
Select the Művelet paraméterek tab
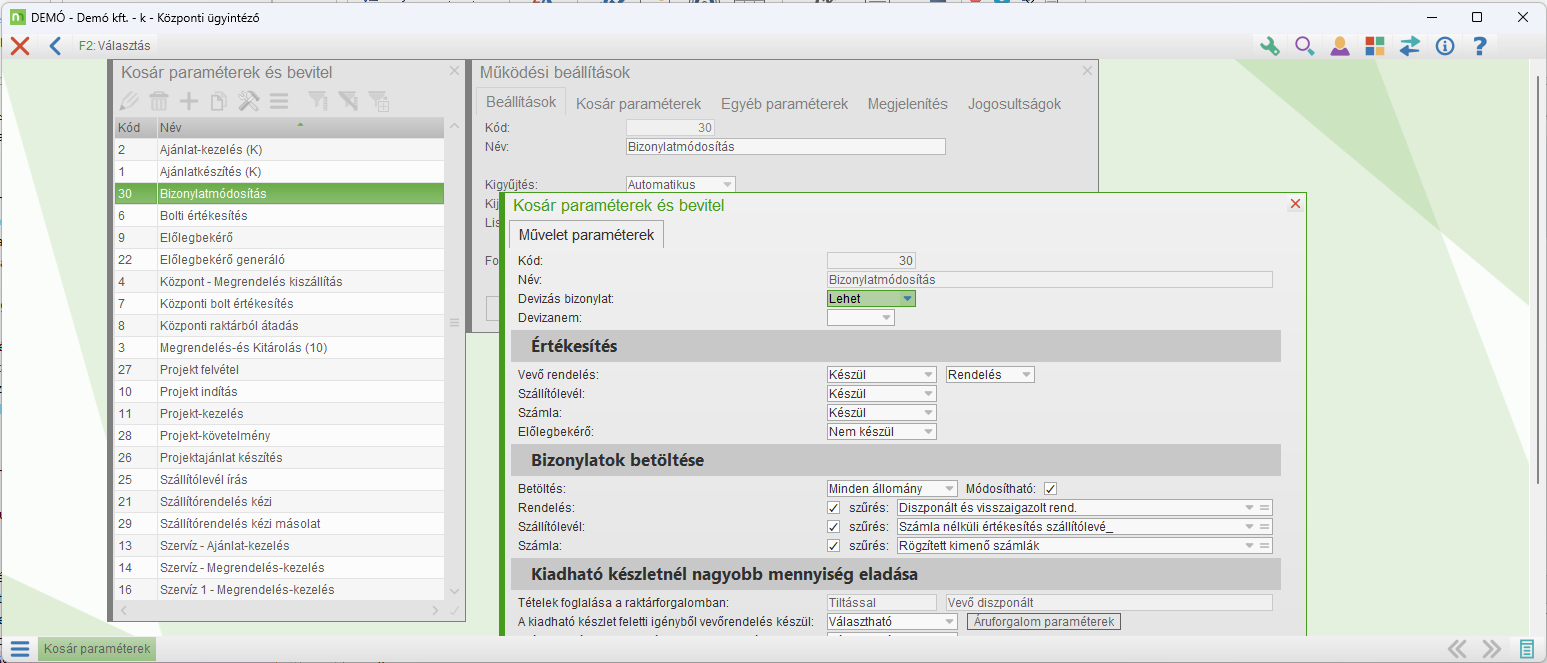coord(586,234)
